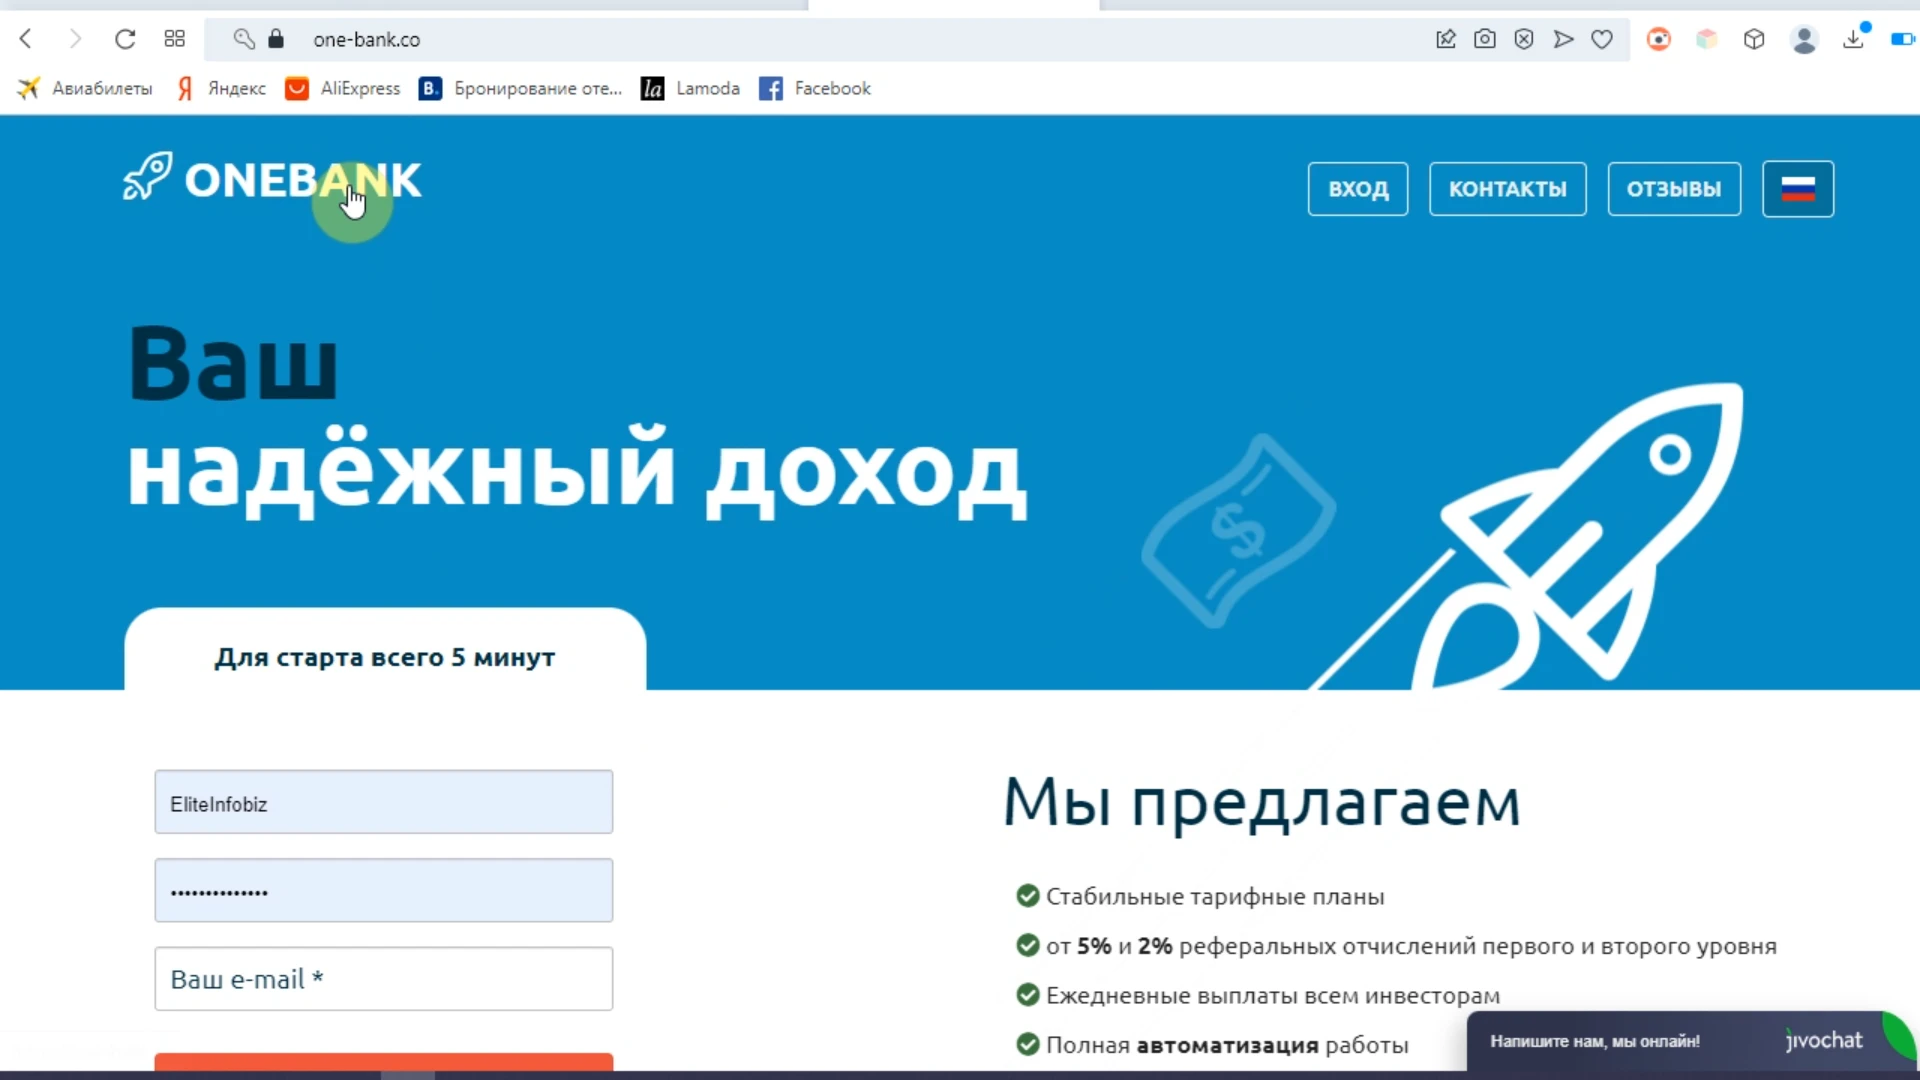Open the pin/share annotation icon

[1446, 39]
